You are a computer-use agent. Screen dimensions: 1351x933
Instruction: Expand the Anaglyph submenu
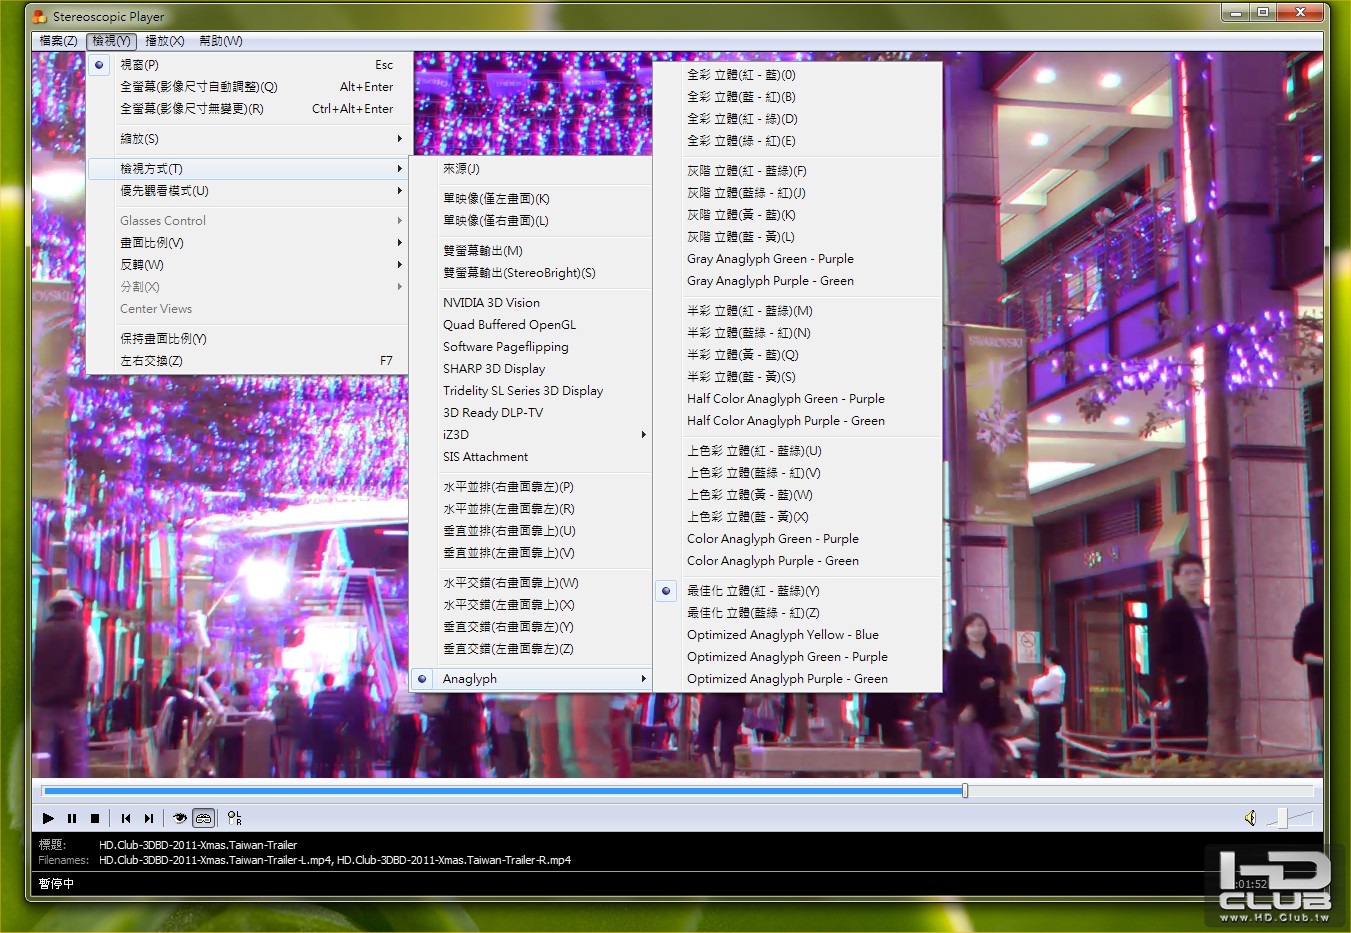pos(531,679)
